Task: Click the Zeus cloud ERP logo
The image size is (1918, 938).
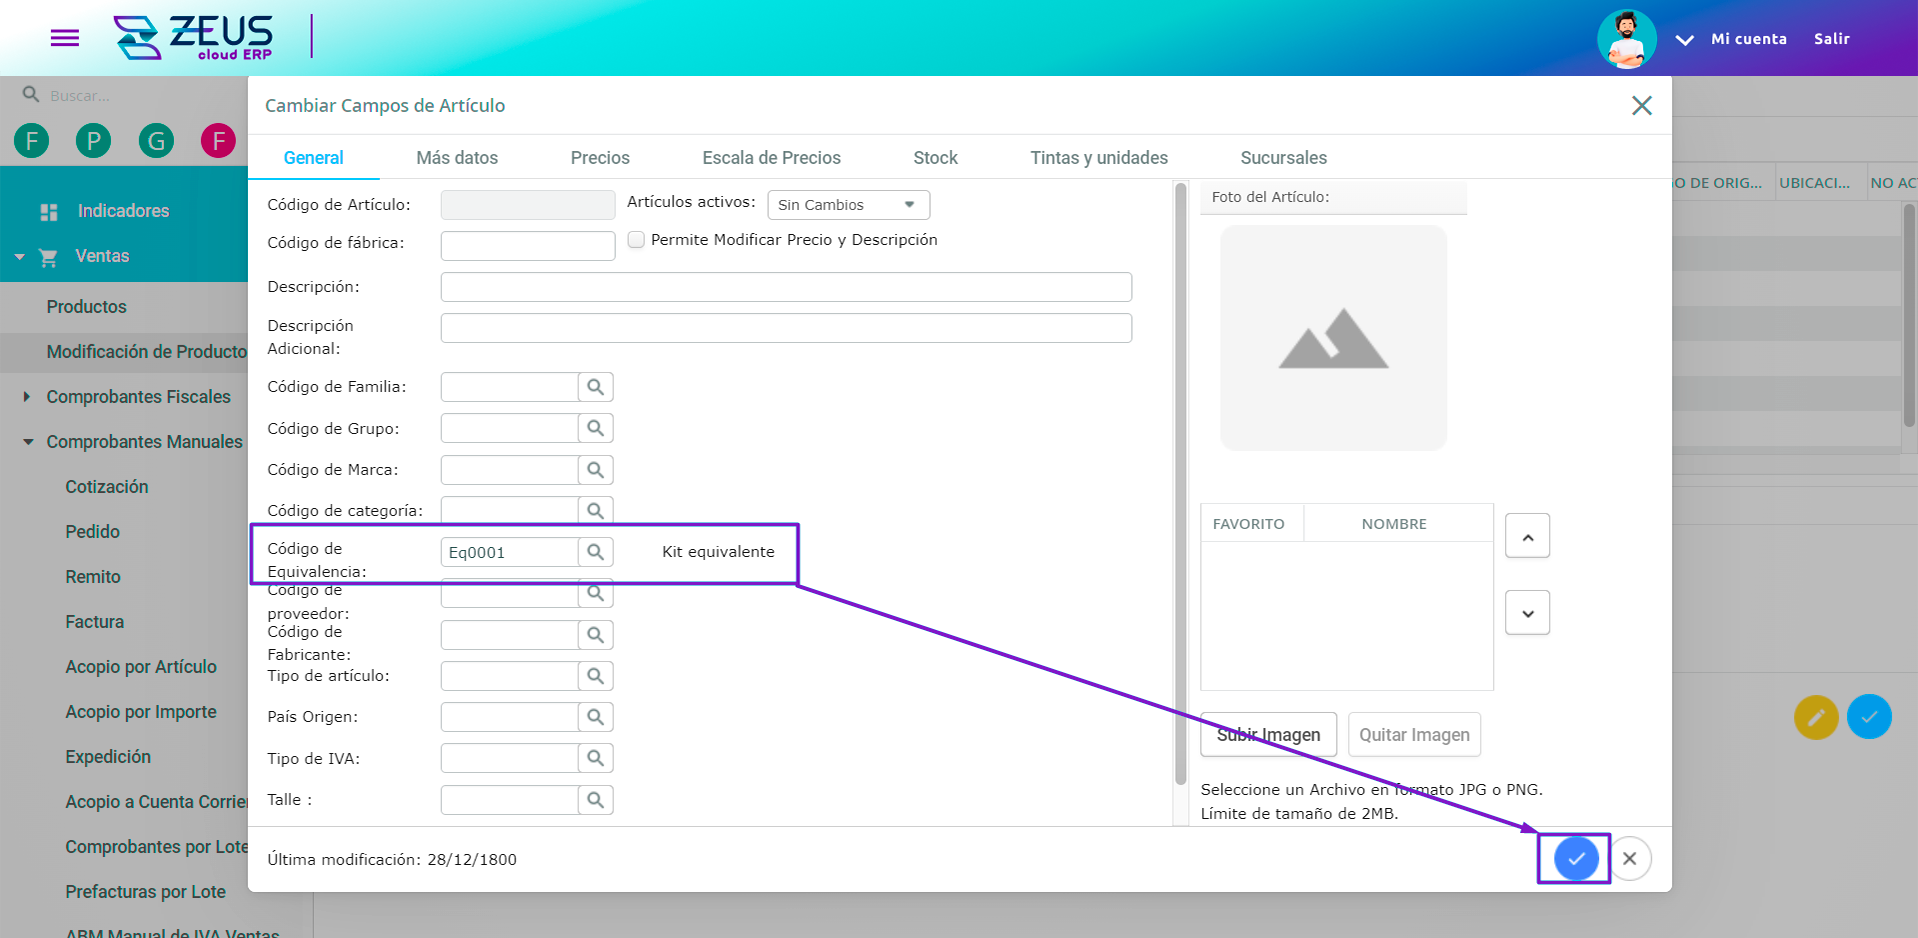Action: 195,38
